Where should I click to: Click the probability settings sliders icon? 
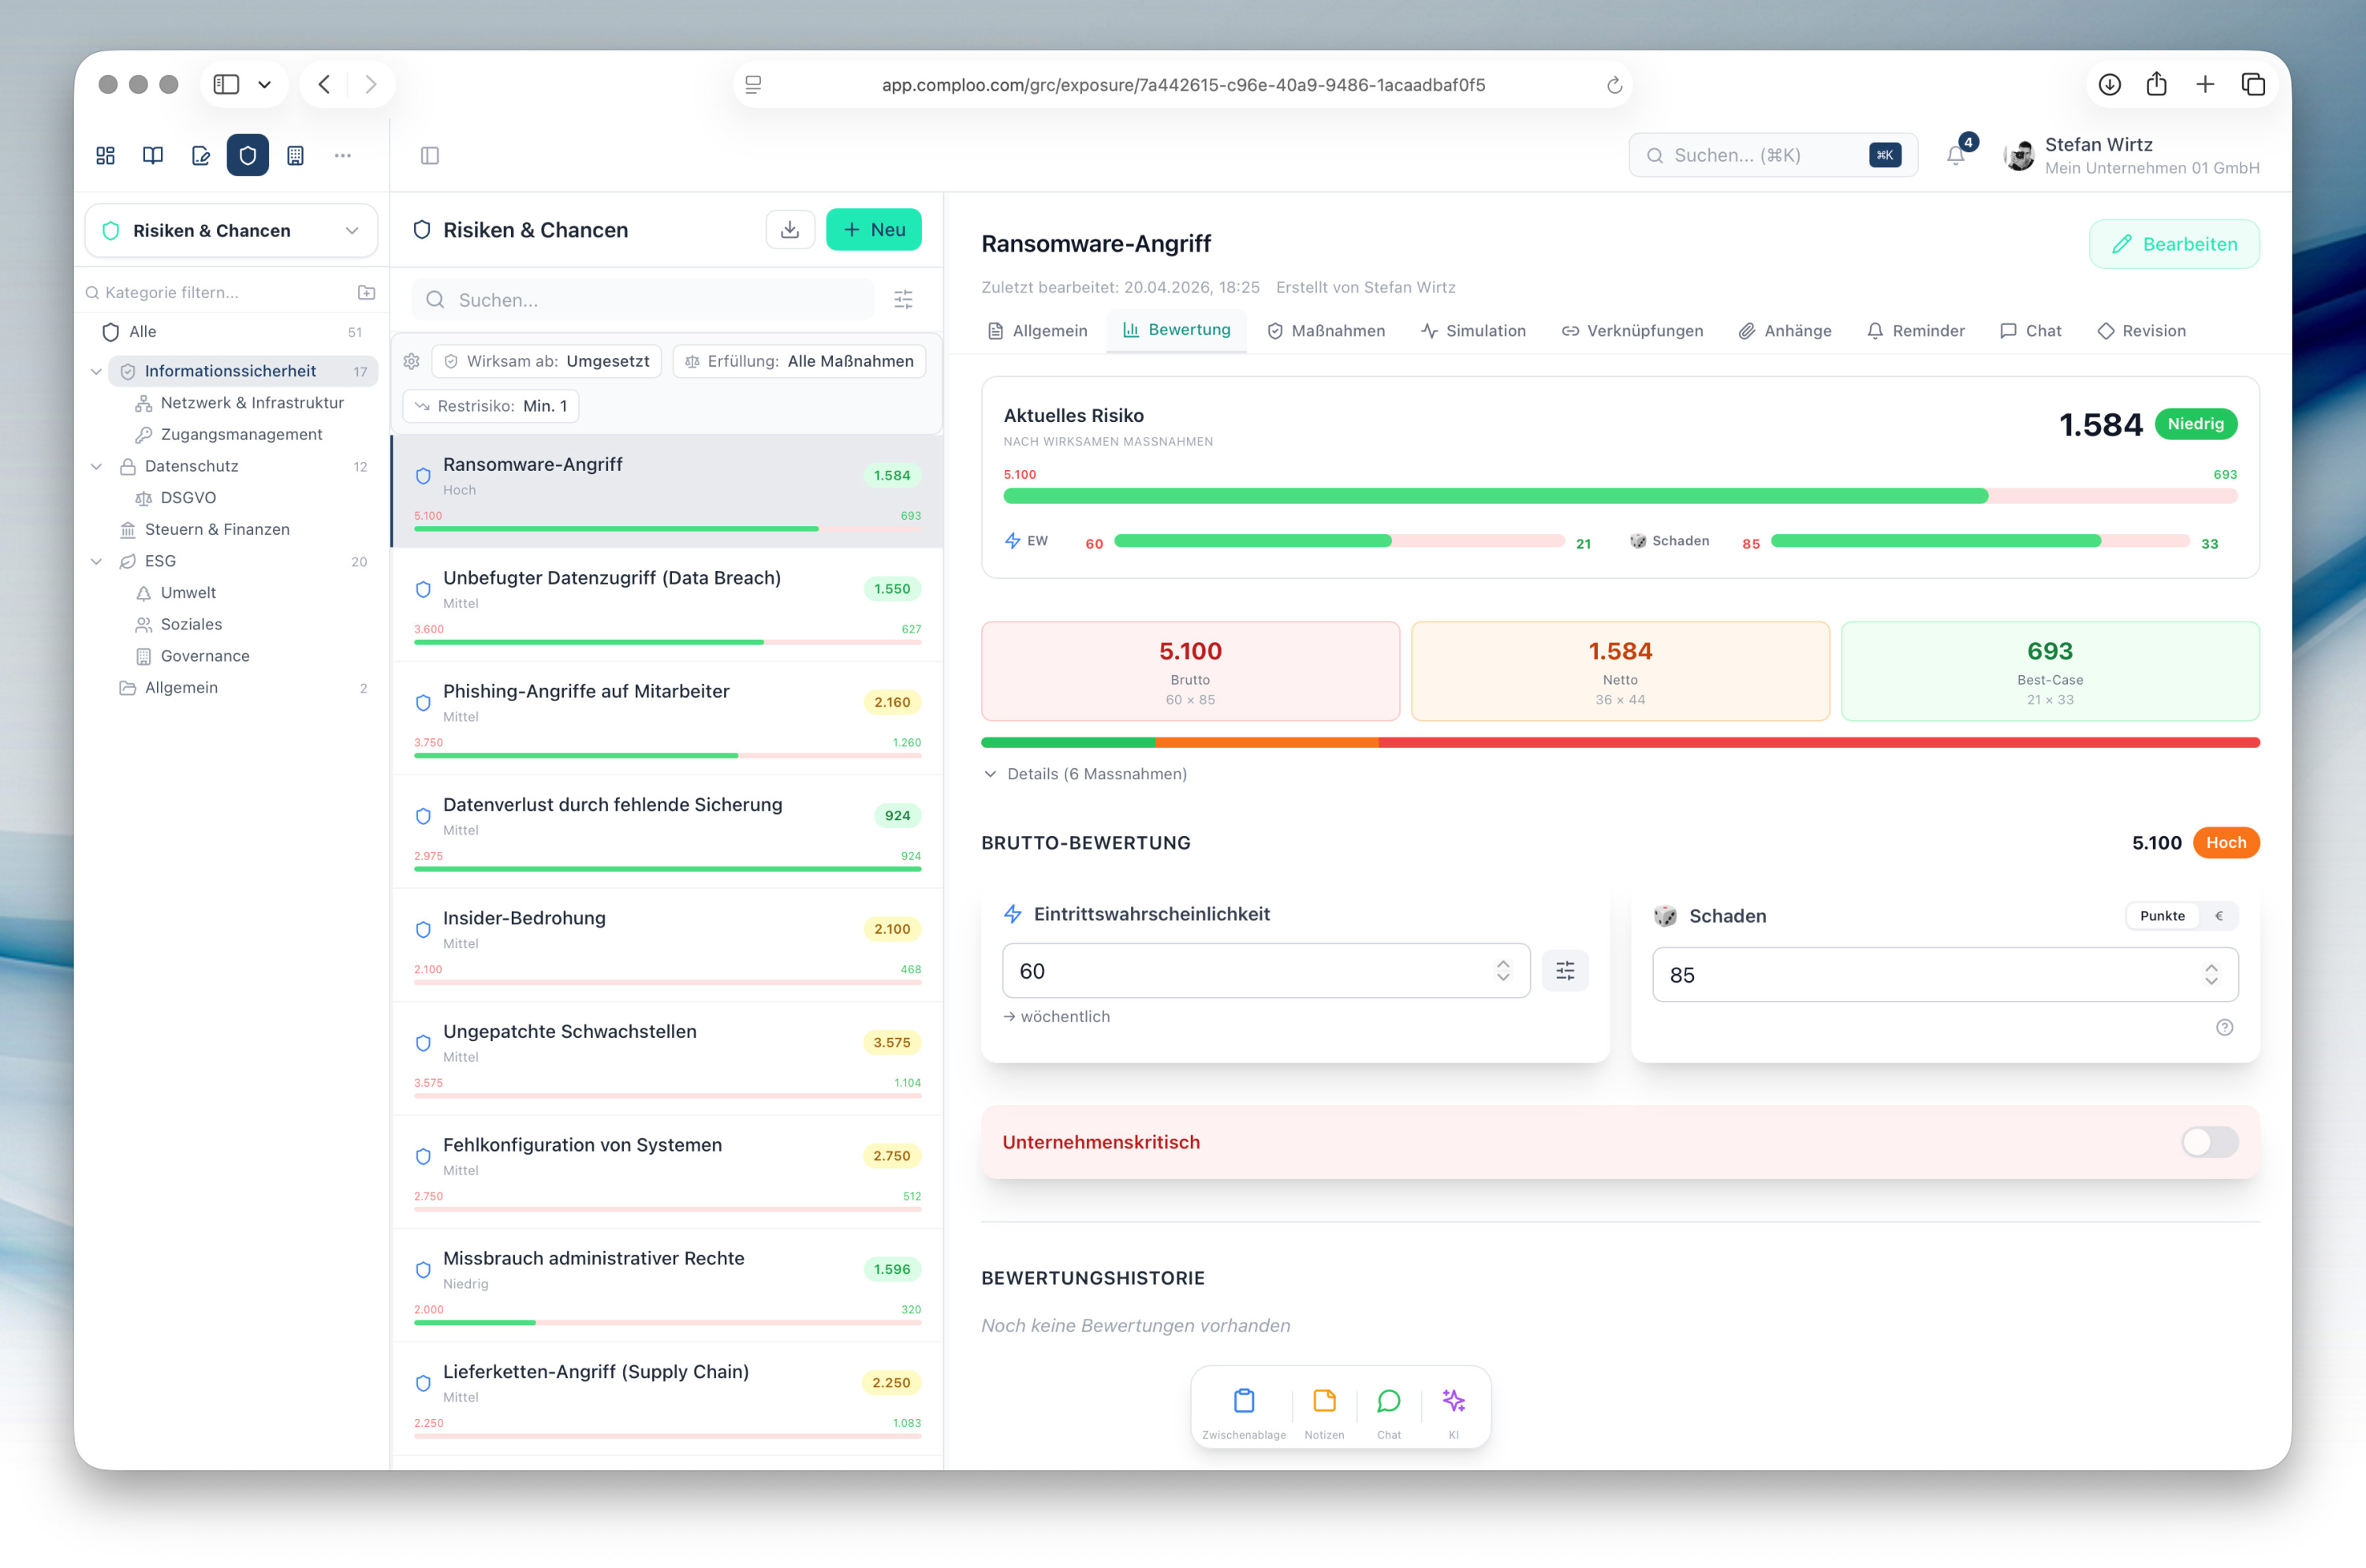pos(1565,970)
